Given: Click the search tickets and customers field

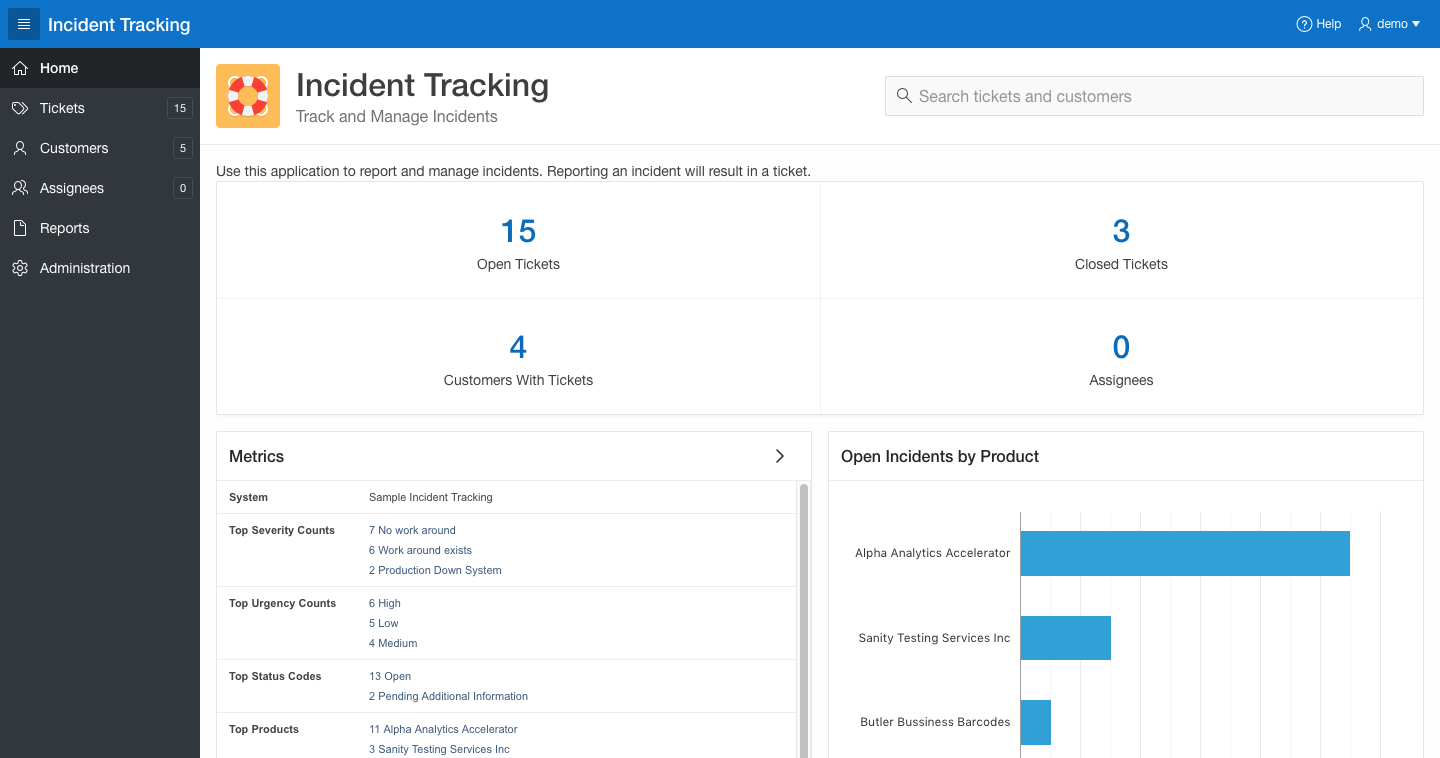Looking at the screenshot, I should [1154, 96].
